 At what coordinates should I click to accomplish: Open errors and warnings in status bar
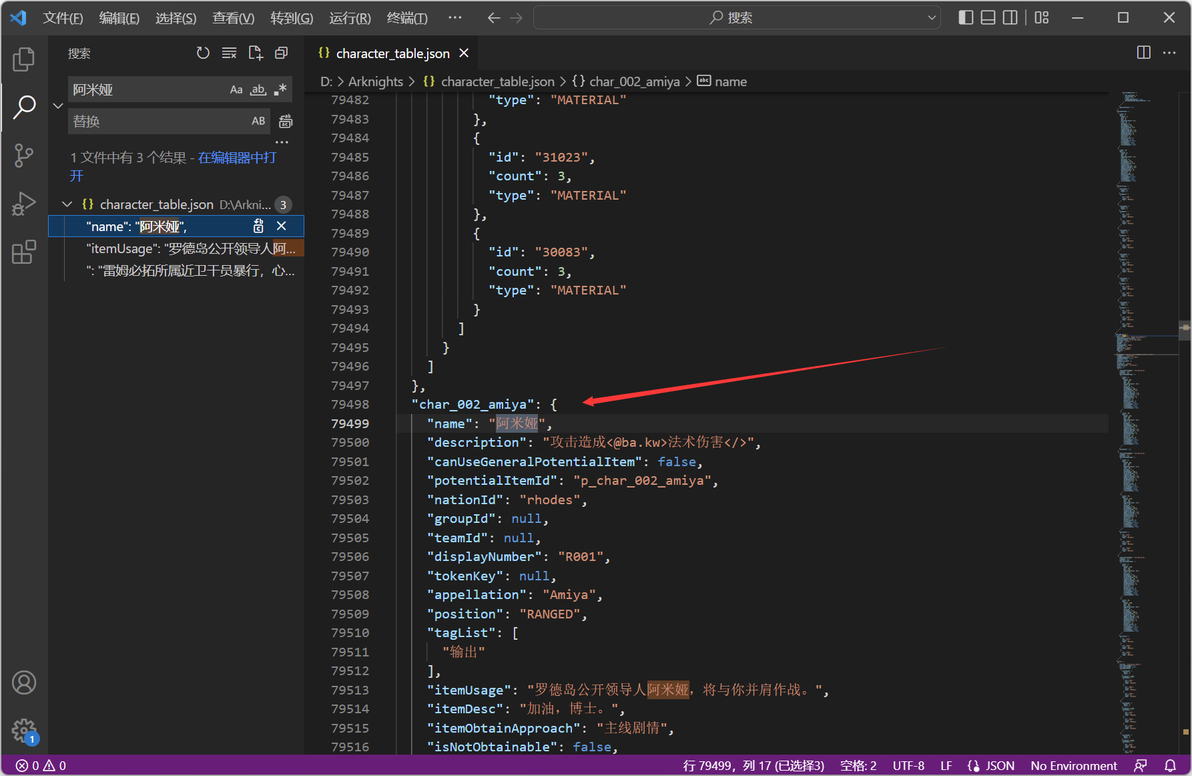point(41,765)
